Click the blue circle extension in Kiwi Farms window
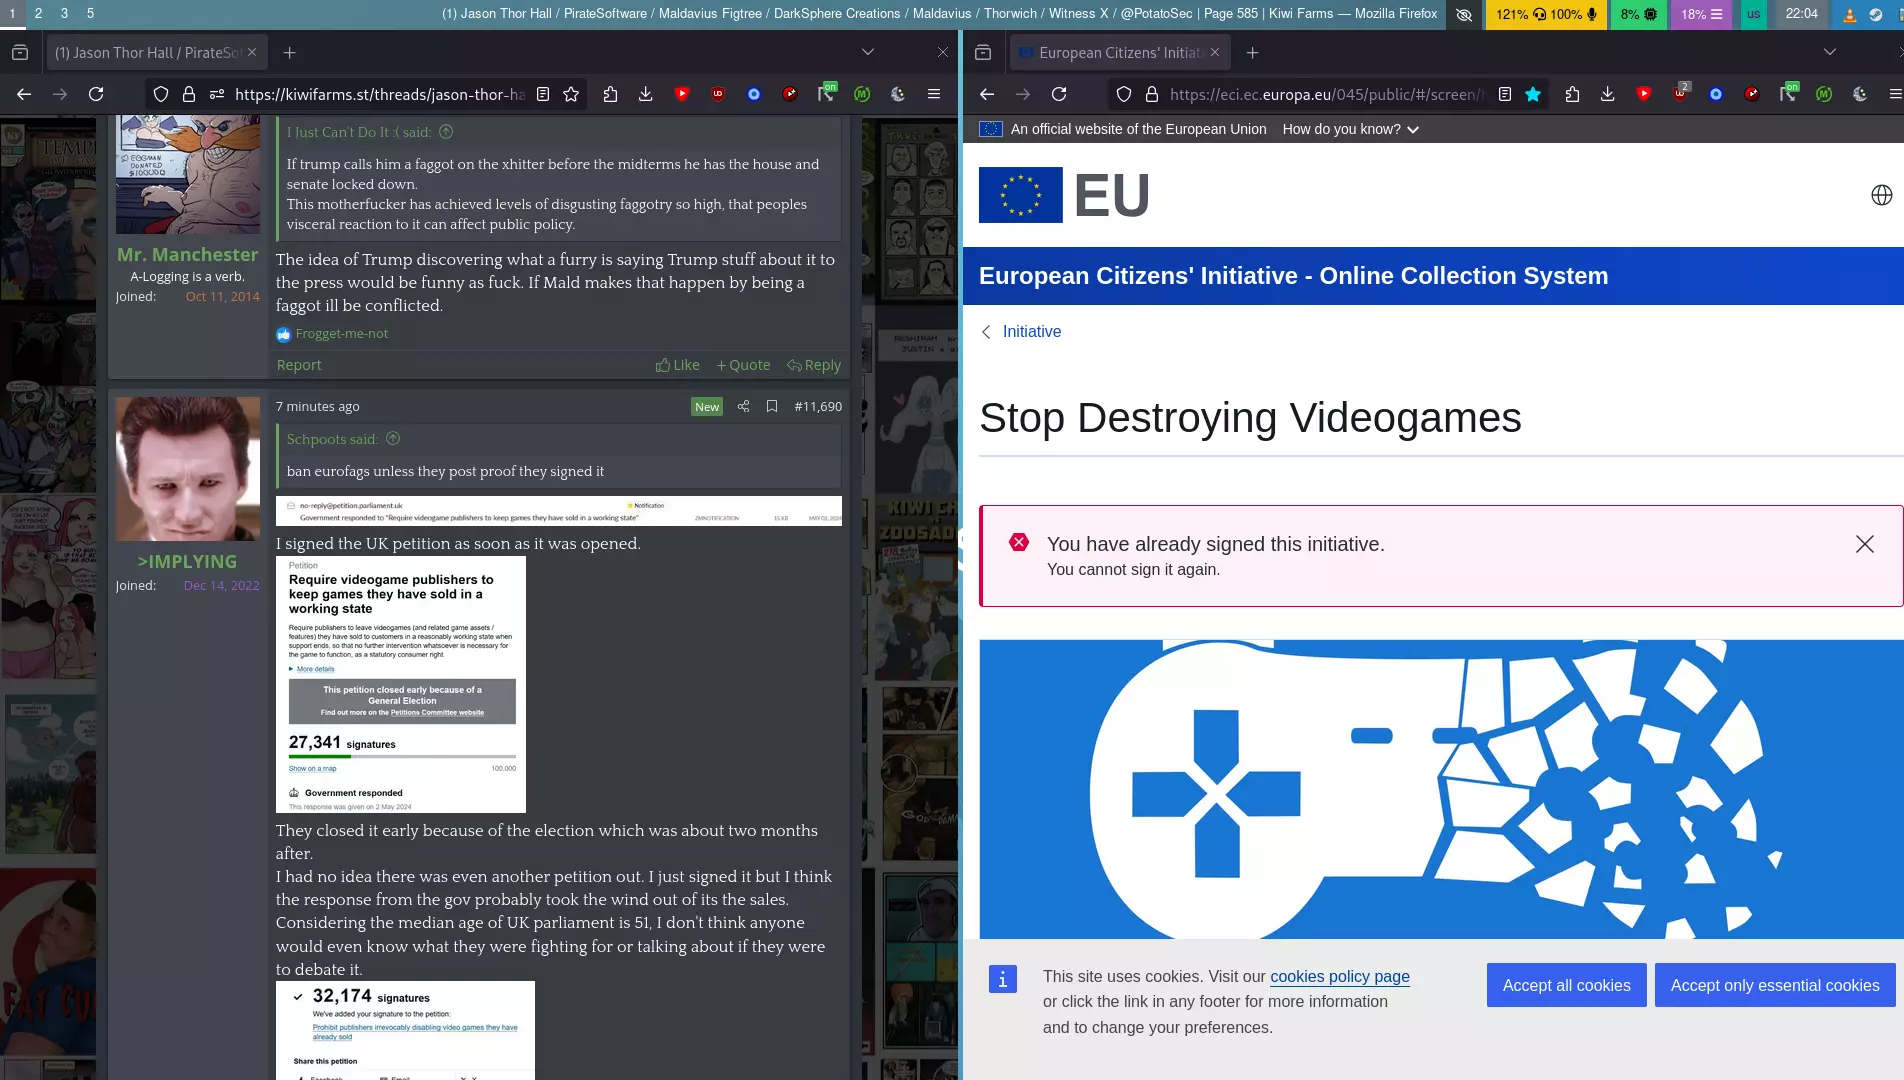 click(x=754, y=94)
